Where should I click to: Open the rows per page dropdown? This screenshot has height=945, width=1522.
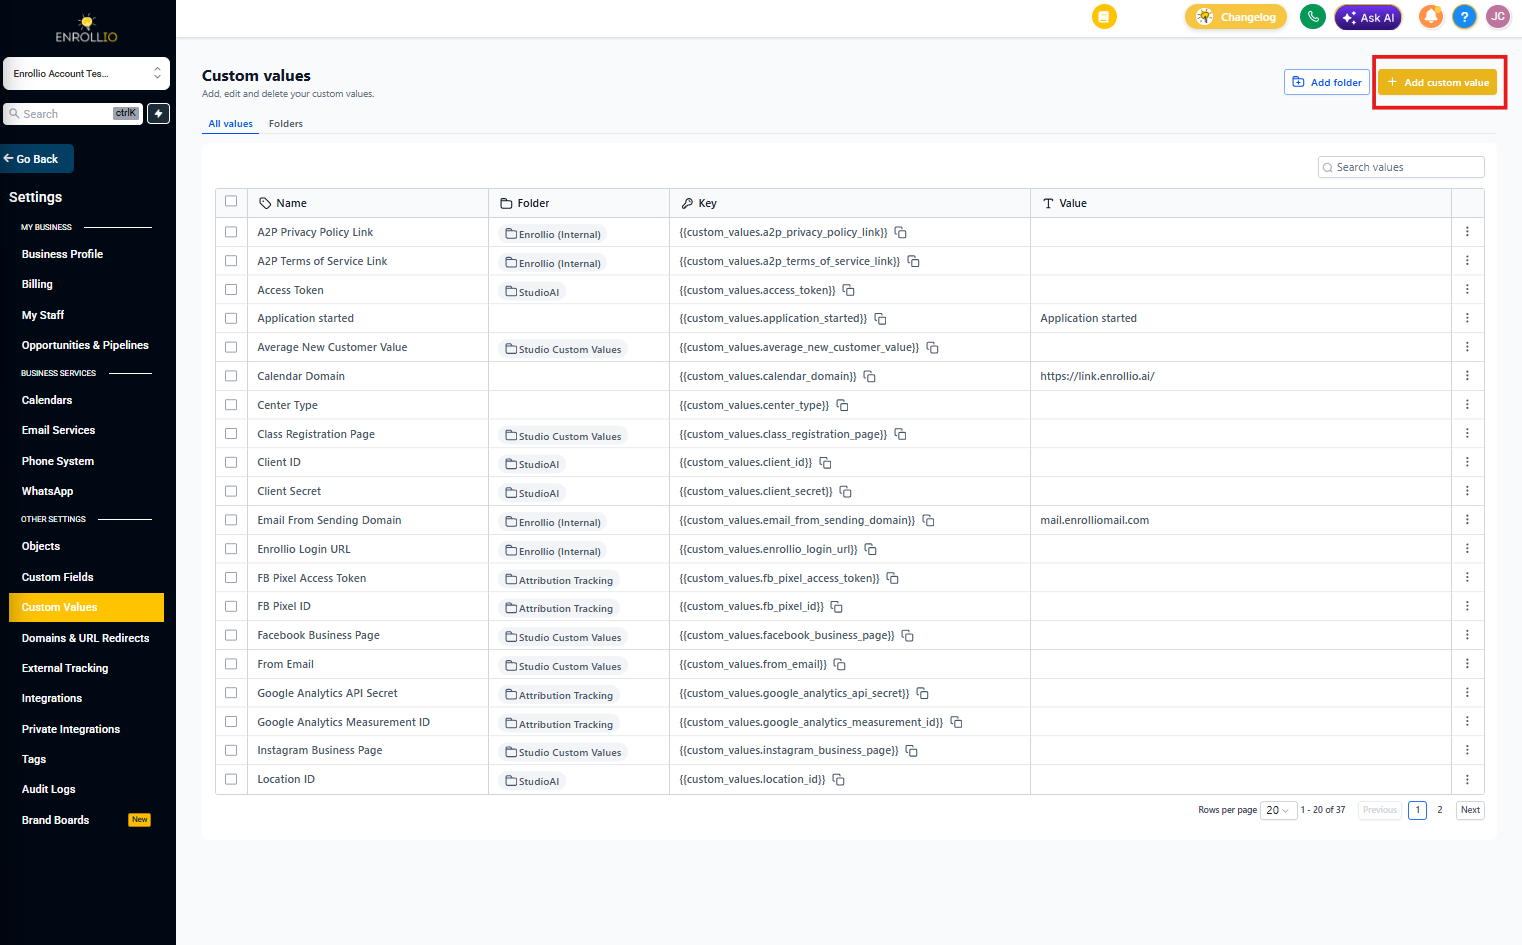point(1278,810)
